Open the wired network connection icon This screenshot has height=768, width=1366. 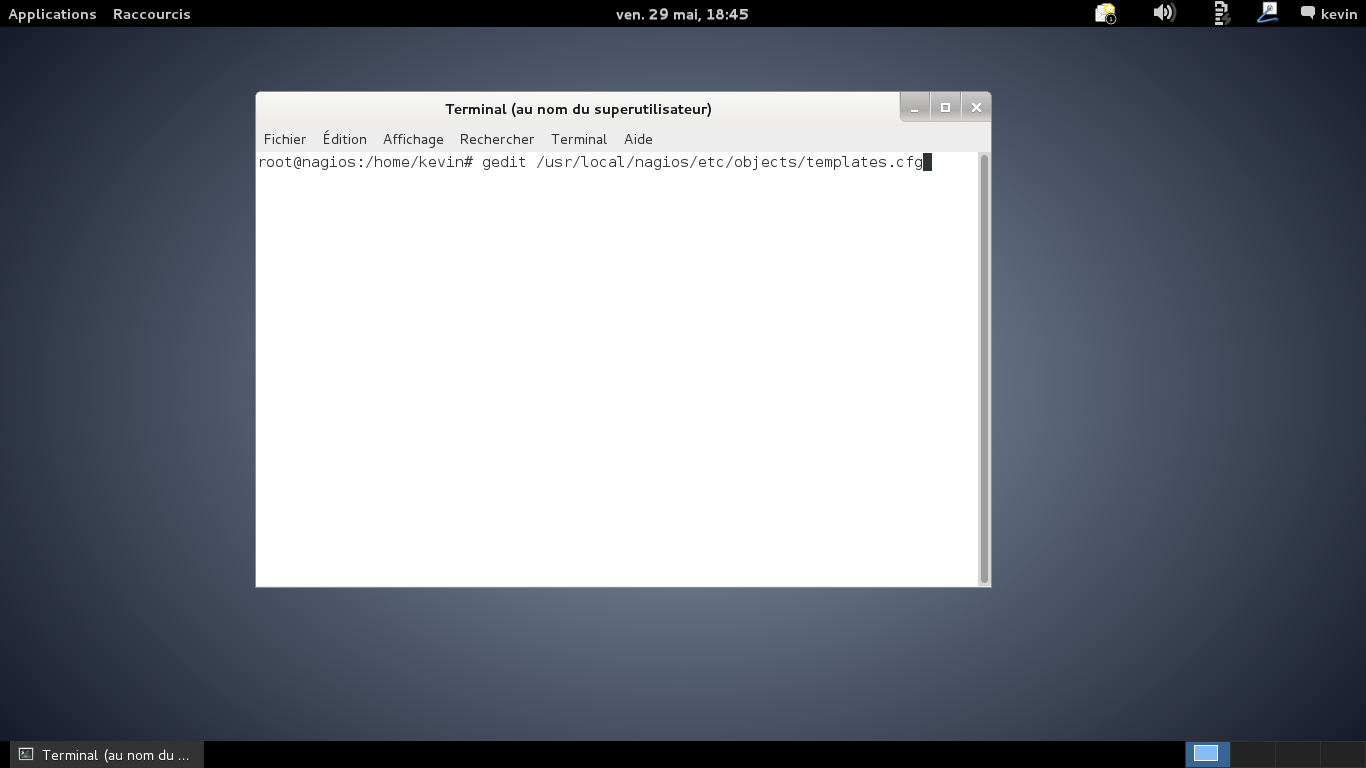(x=1267, y=13)
